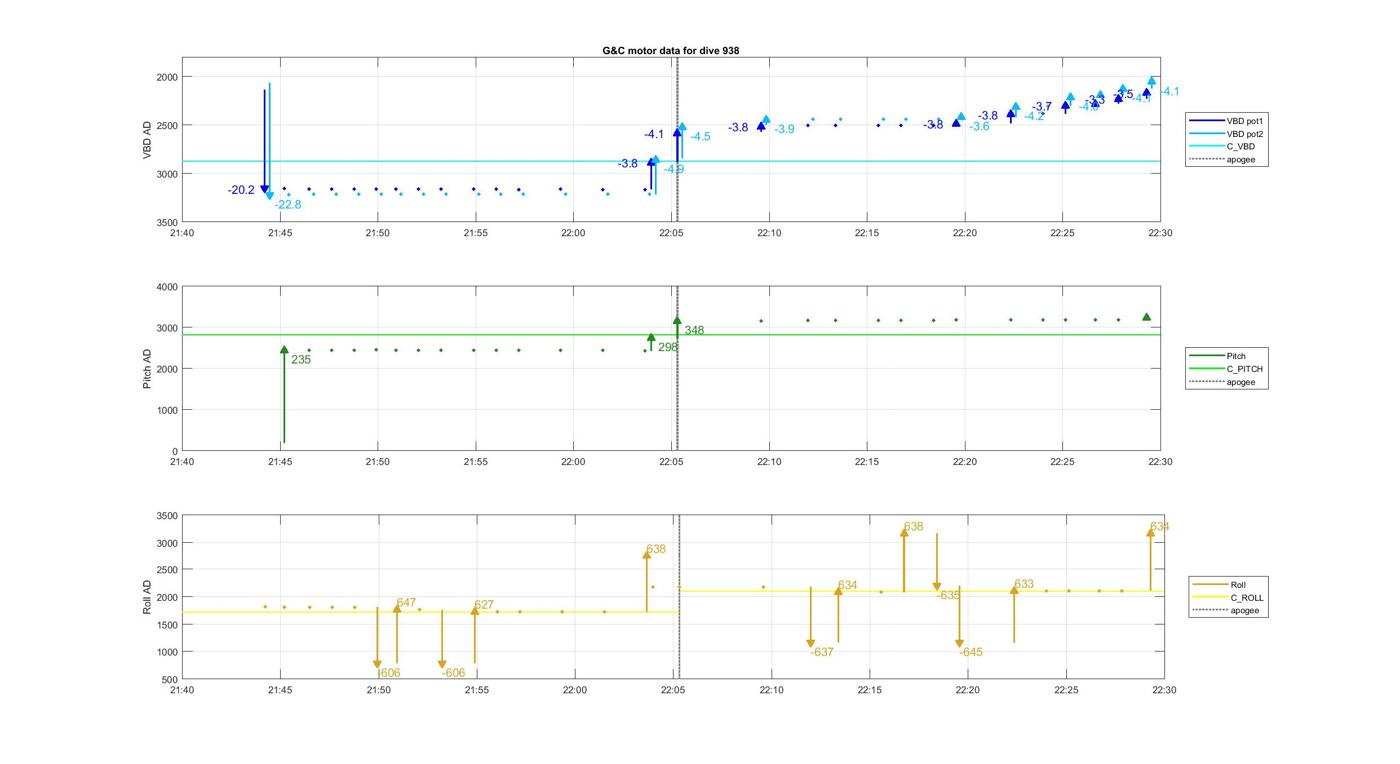
Task: Click the large down arrow above the -20.2 label
Action: pos(265,141)
